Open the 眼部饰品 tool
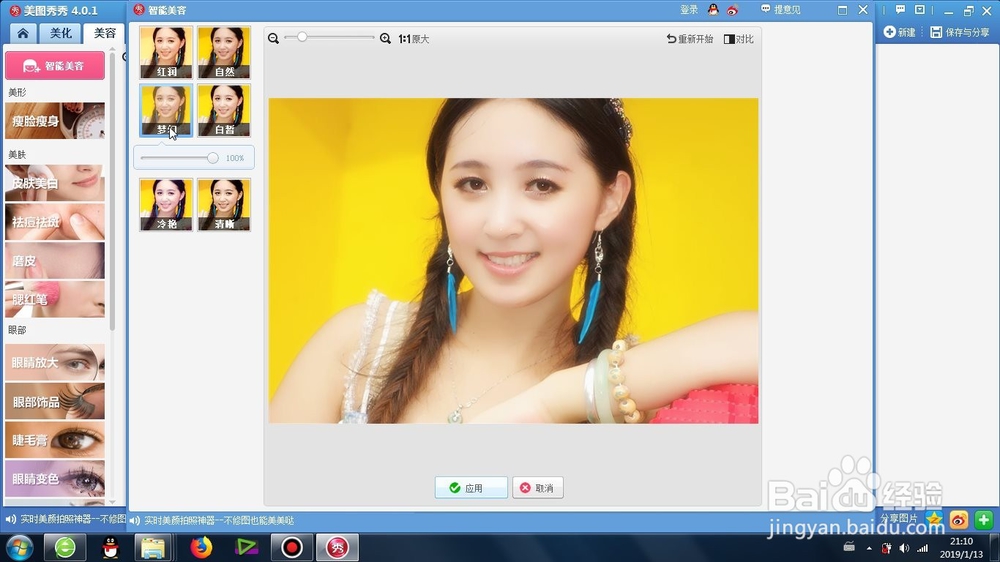Image resolution: width=1000 pixels, height=562 pixels. coord(55,401)
